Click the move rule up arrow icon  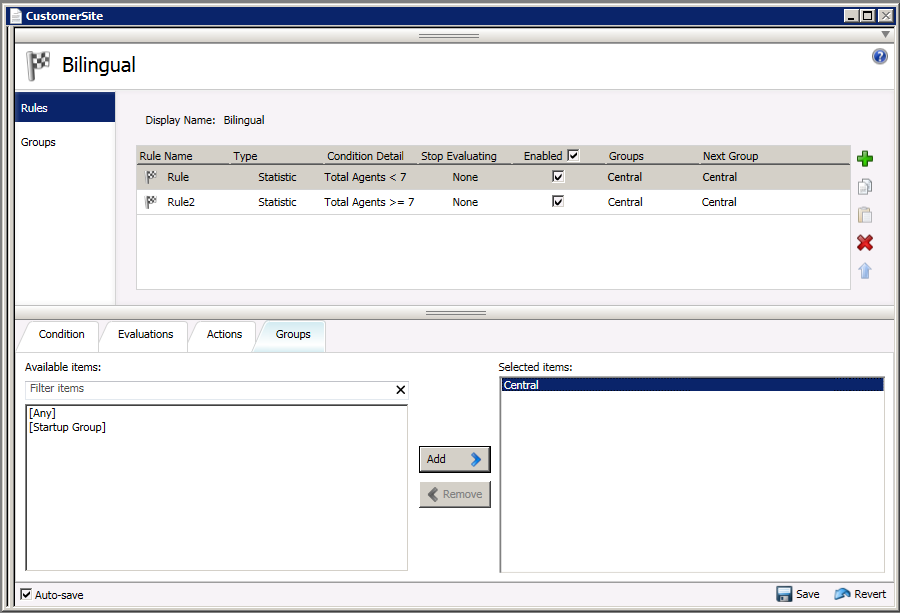click(865, 271)
